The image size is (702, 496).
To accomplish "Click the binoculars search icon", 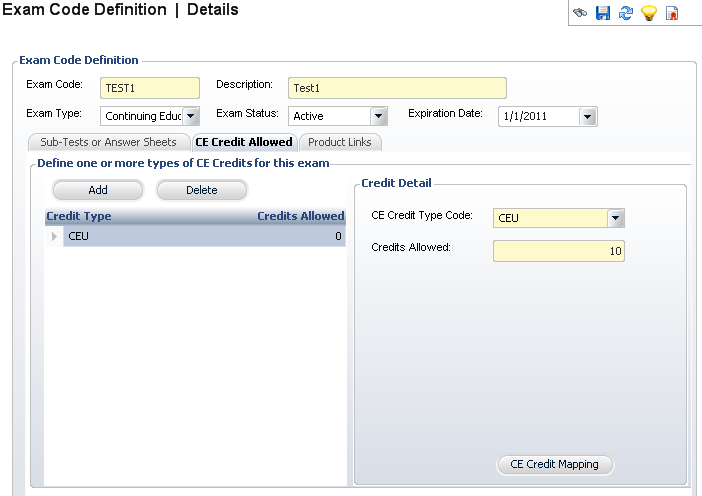I will point(580,13).
